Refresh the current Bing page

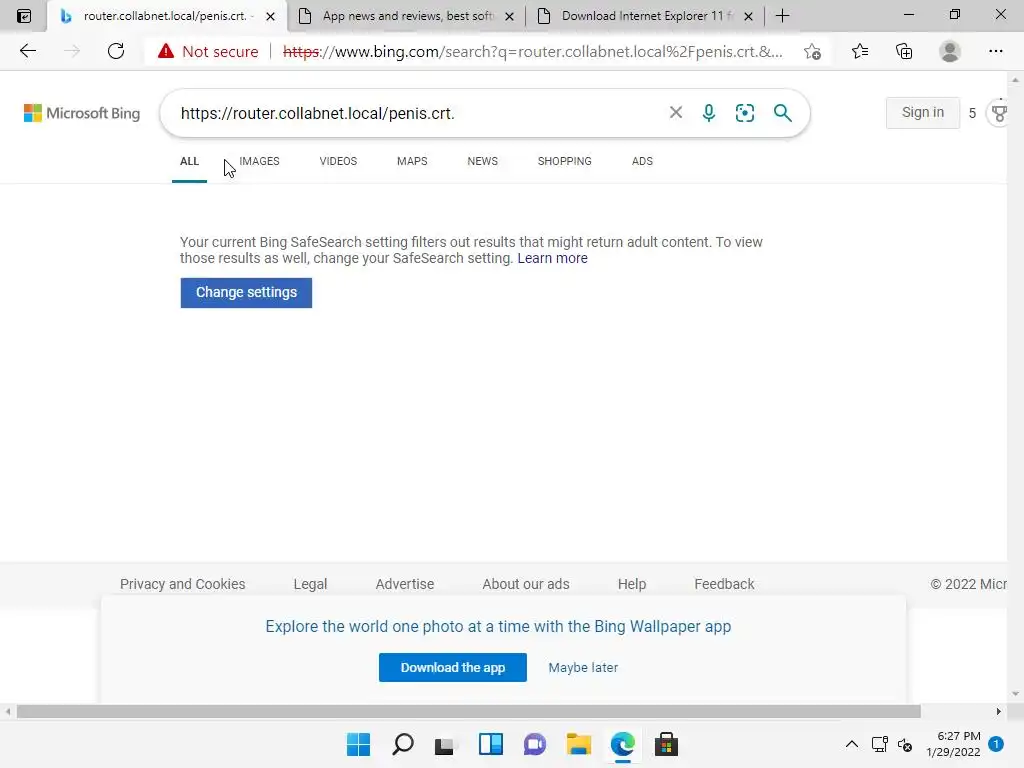tap(116, 51)
